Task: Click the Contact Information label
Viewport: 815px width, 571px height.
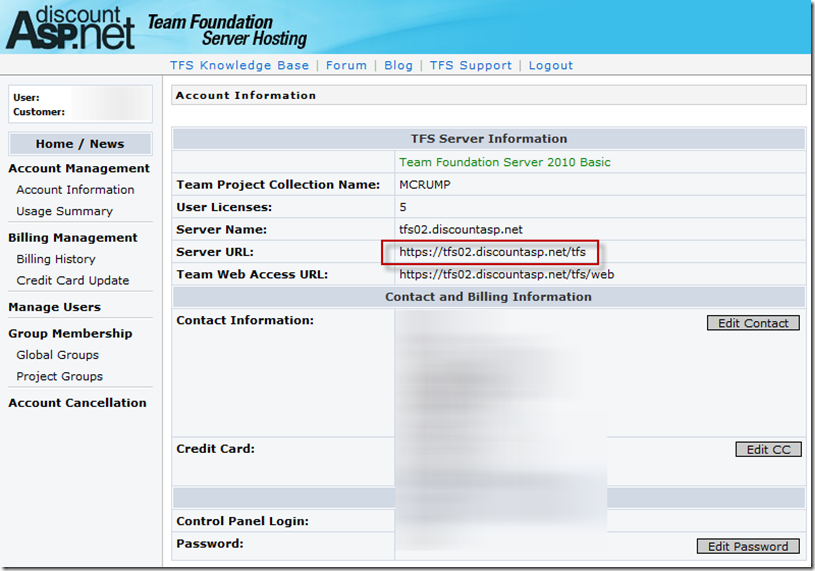Action: (x=245, y=321)
